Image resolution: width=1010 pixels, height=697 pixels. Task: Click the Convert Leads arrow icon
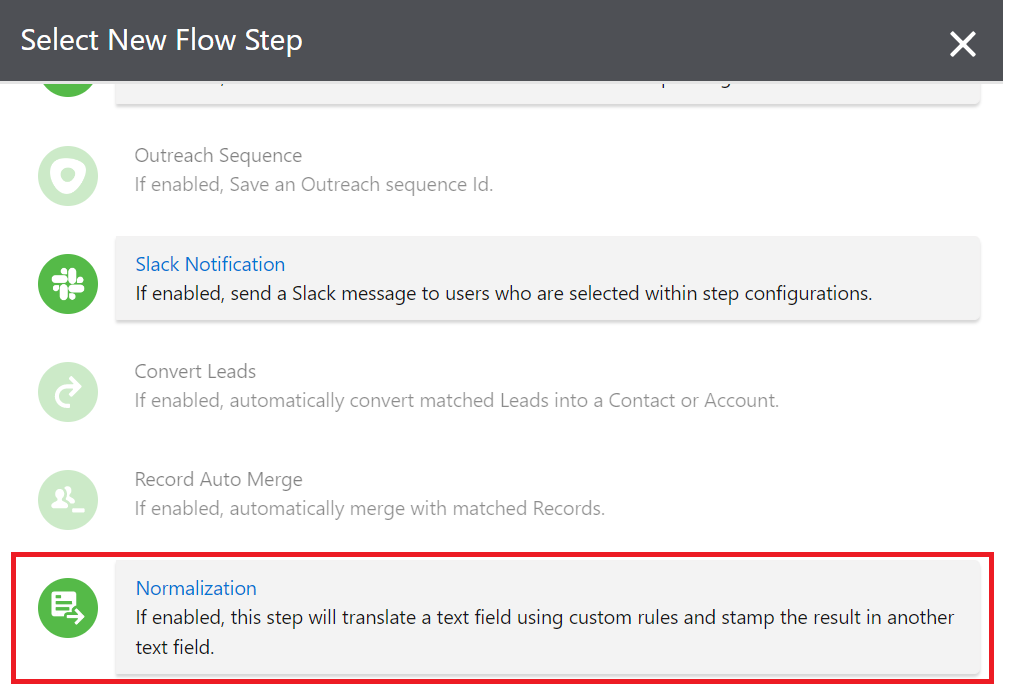67,392
